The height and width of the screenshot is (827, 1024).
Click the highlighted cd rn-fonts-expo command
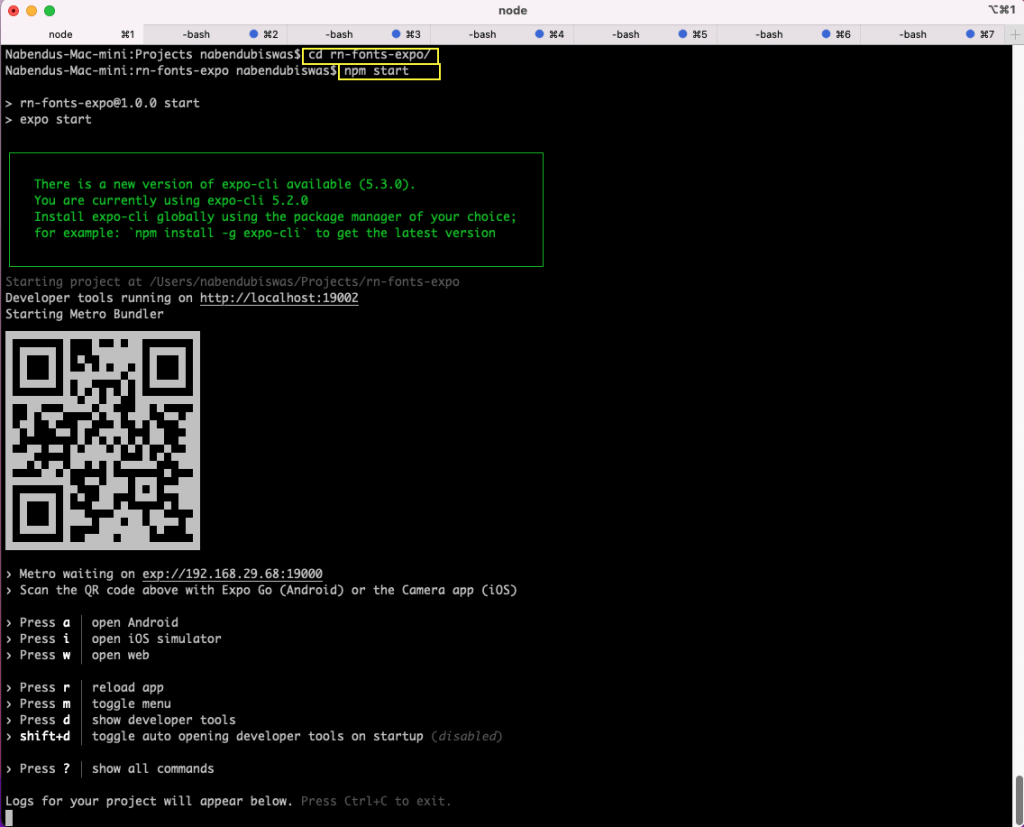pos(370,55)
